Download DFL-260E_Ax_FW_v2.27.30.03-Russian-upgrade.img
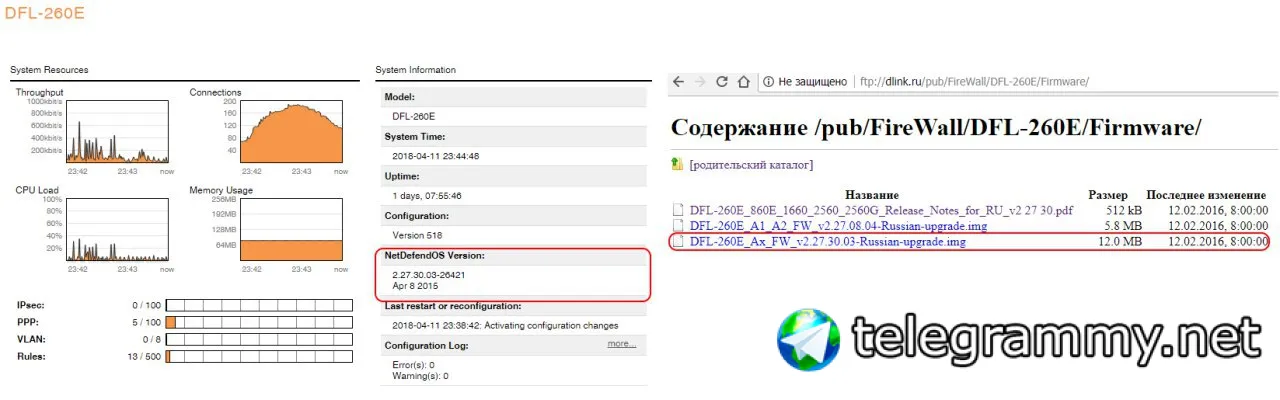 coord(828,241)
